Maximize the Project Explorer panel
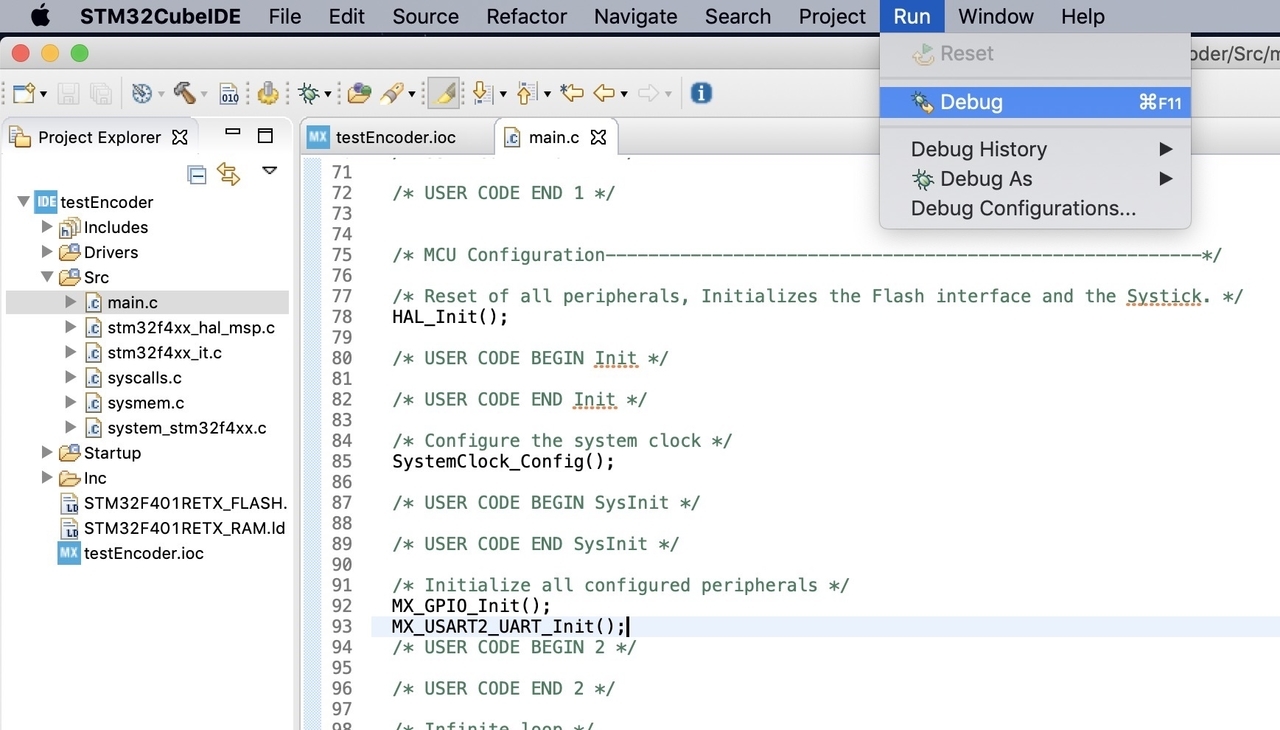Viewport: 1280px width, 730px height. pos(266,136)
